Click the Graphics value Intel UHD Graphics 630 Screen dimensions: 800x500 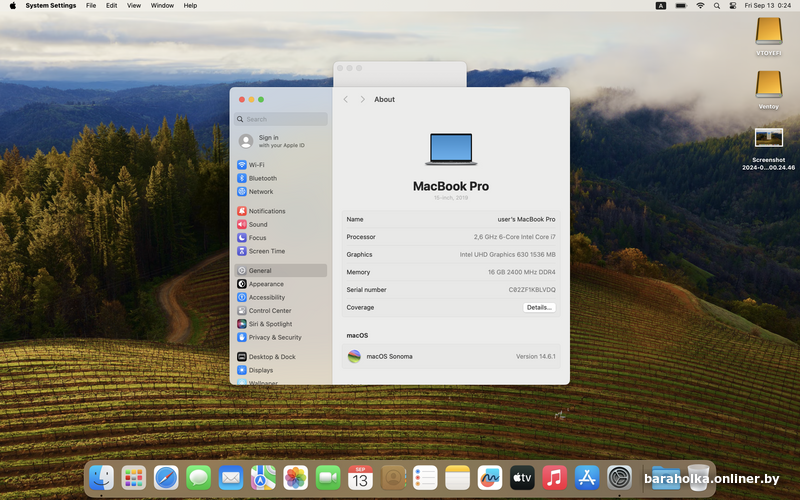coord(507,254)
